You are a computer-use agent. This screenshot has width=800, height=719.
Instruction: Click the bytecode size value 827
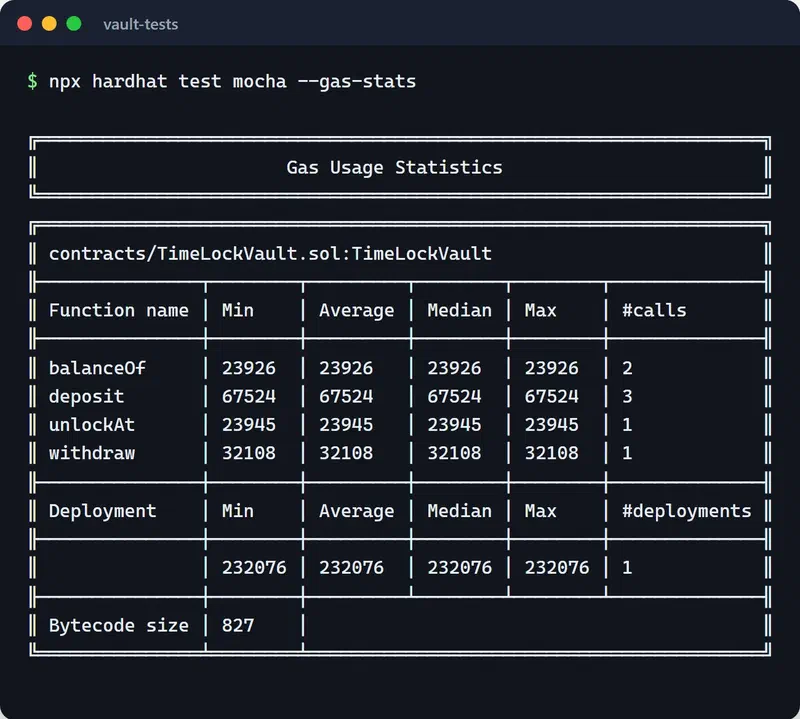click(238, 626)
